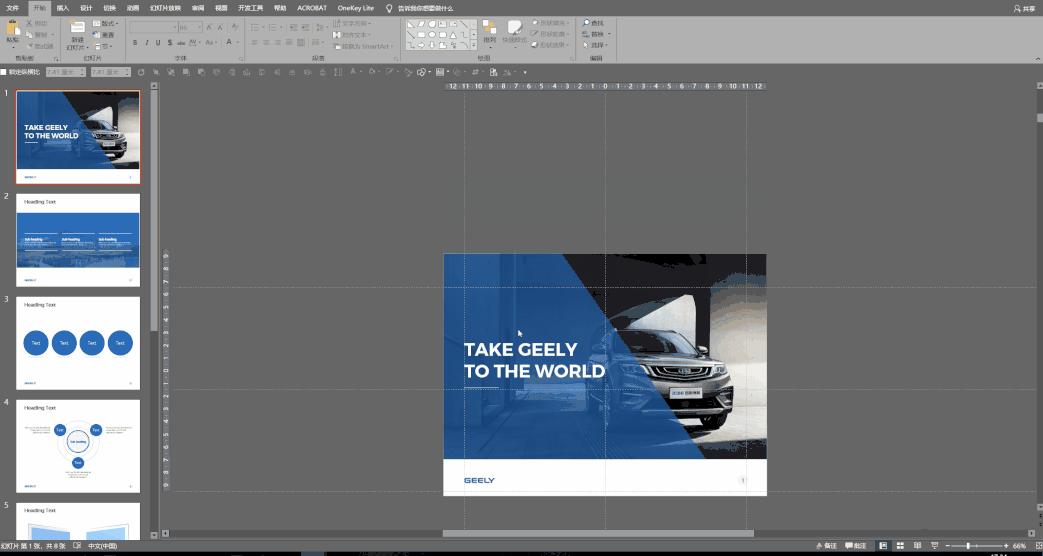Open the Arrange (排列) tool
The height and width of the screenshot is (556, 1043).
click(489, 31)
